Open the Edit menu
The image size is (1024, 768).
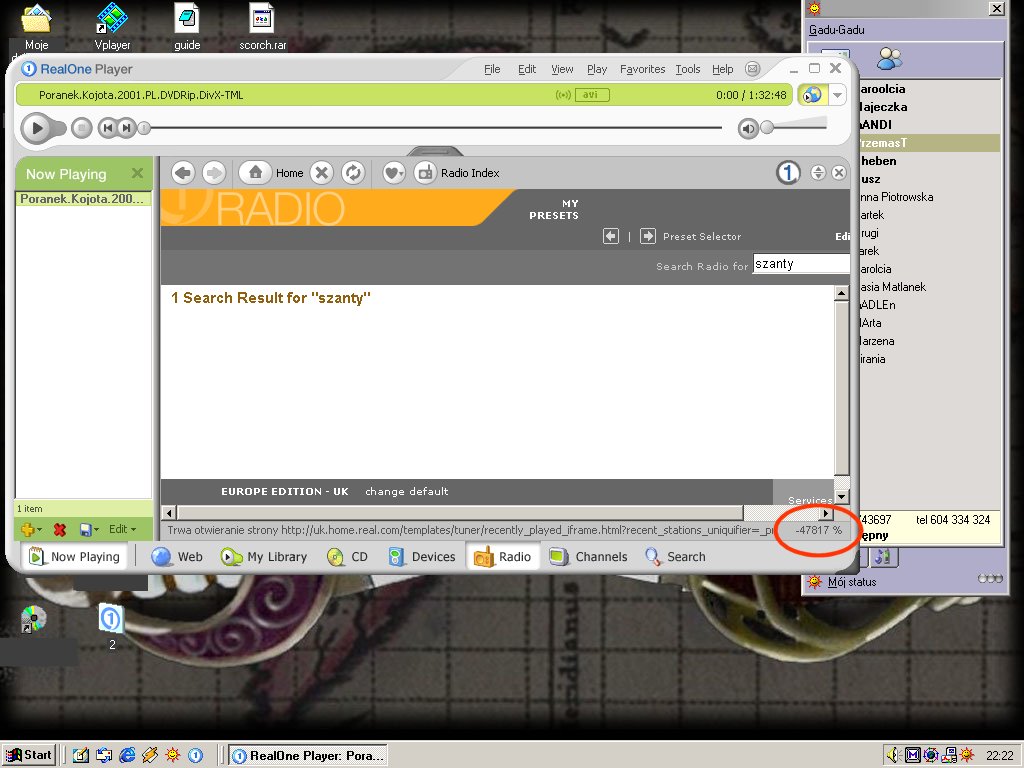pos(526,69)
